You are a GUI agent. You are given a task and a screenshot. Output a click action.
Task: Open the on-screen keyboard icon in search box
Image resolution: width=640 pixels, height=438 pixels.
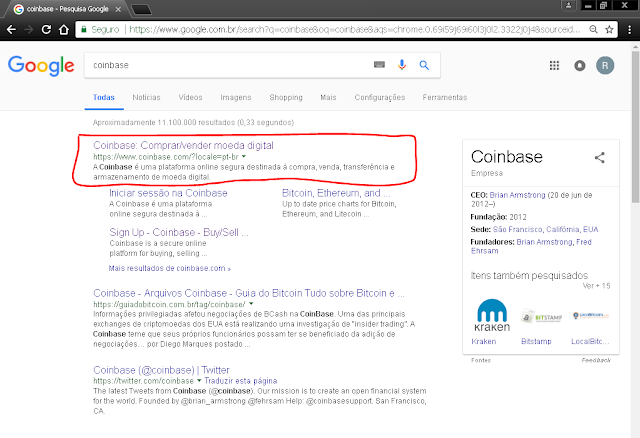click(379, 64)
